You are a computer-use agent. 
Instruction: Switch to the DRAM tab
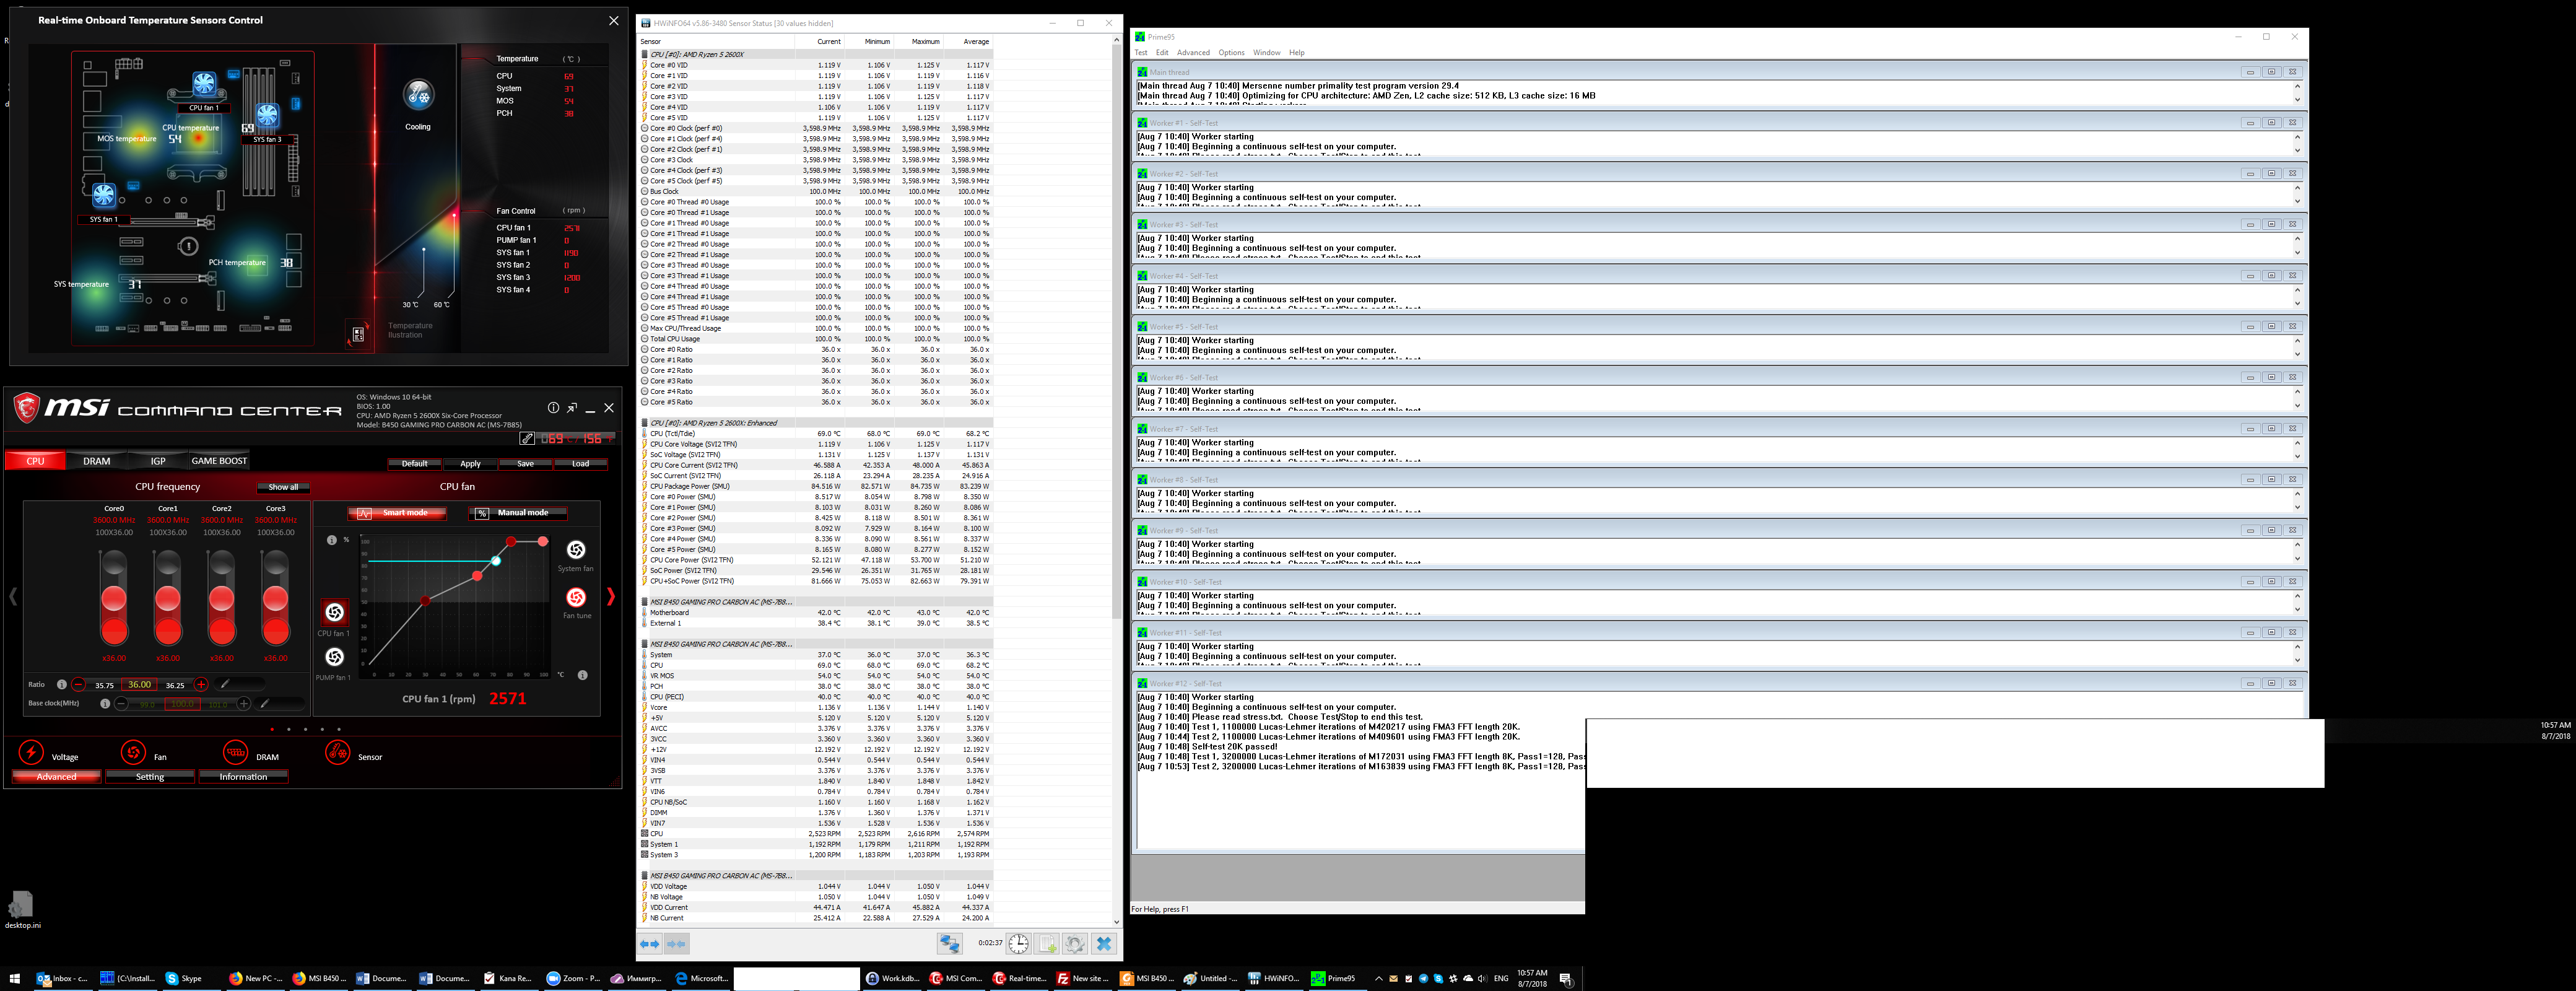click(x=97, y=461)
